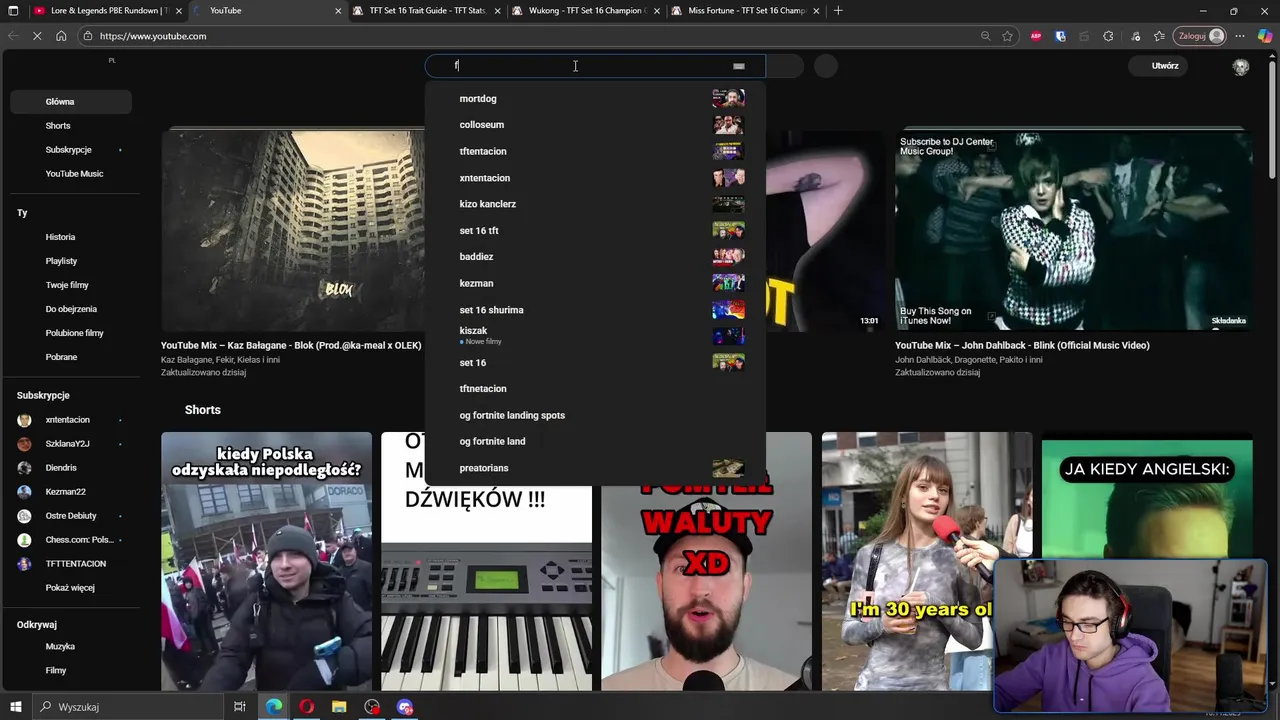This screenshot has width=1280, height=720.
Task: Open YouTube Music in sidebar
Action: 70,174
